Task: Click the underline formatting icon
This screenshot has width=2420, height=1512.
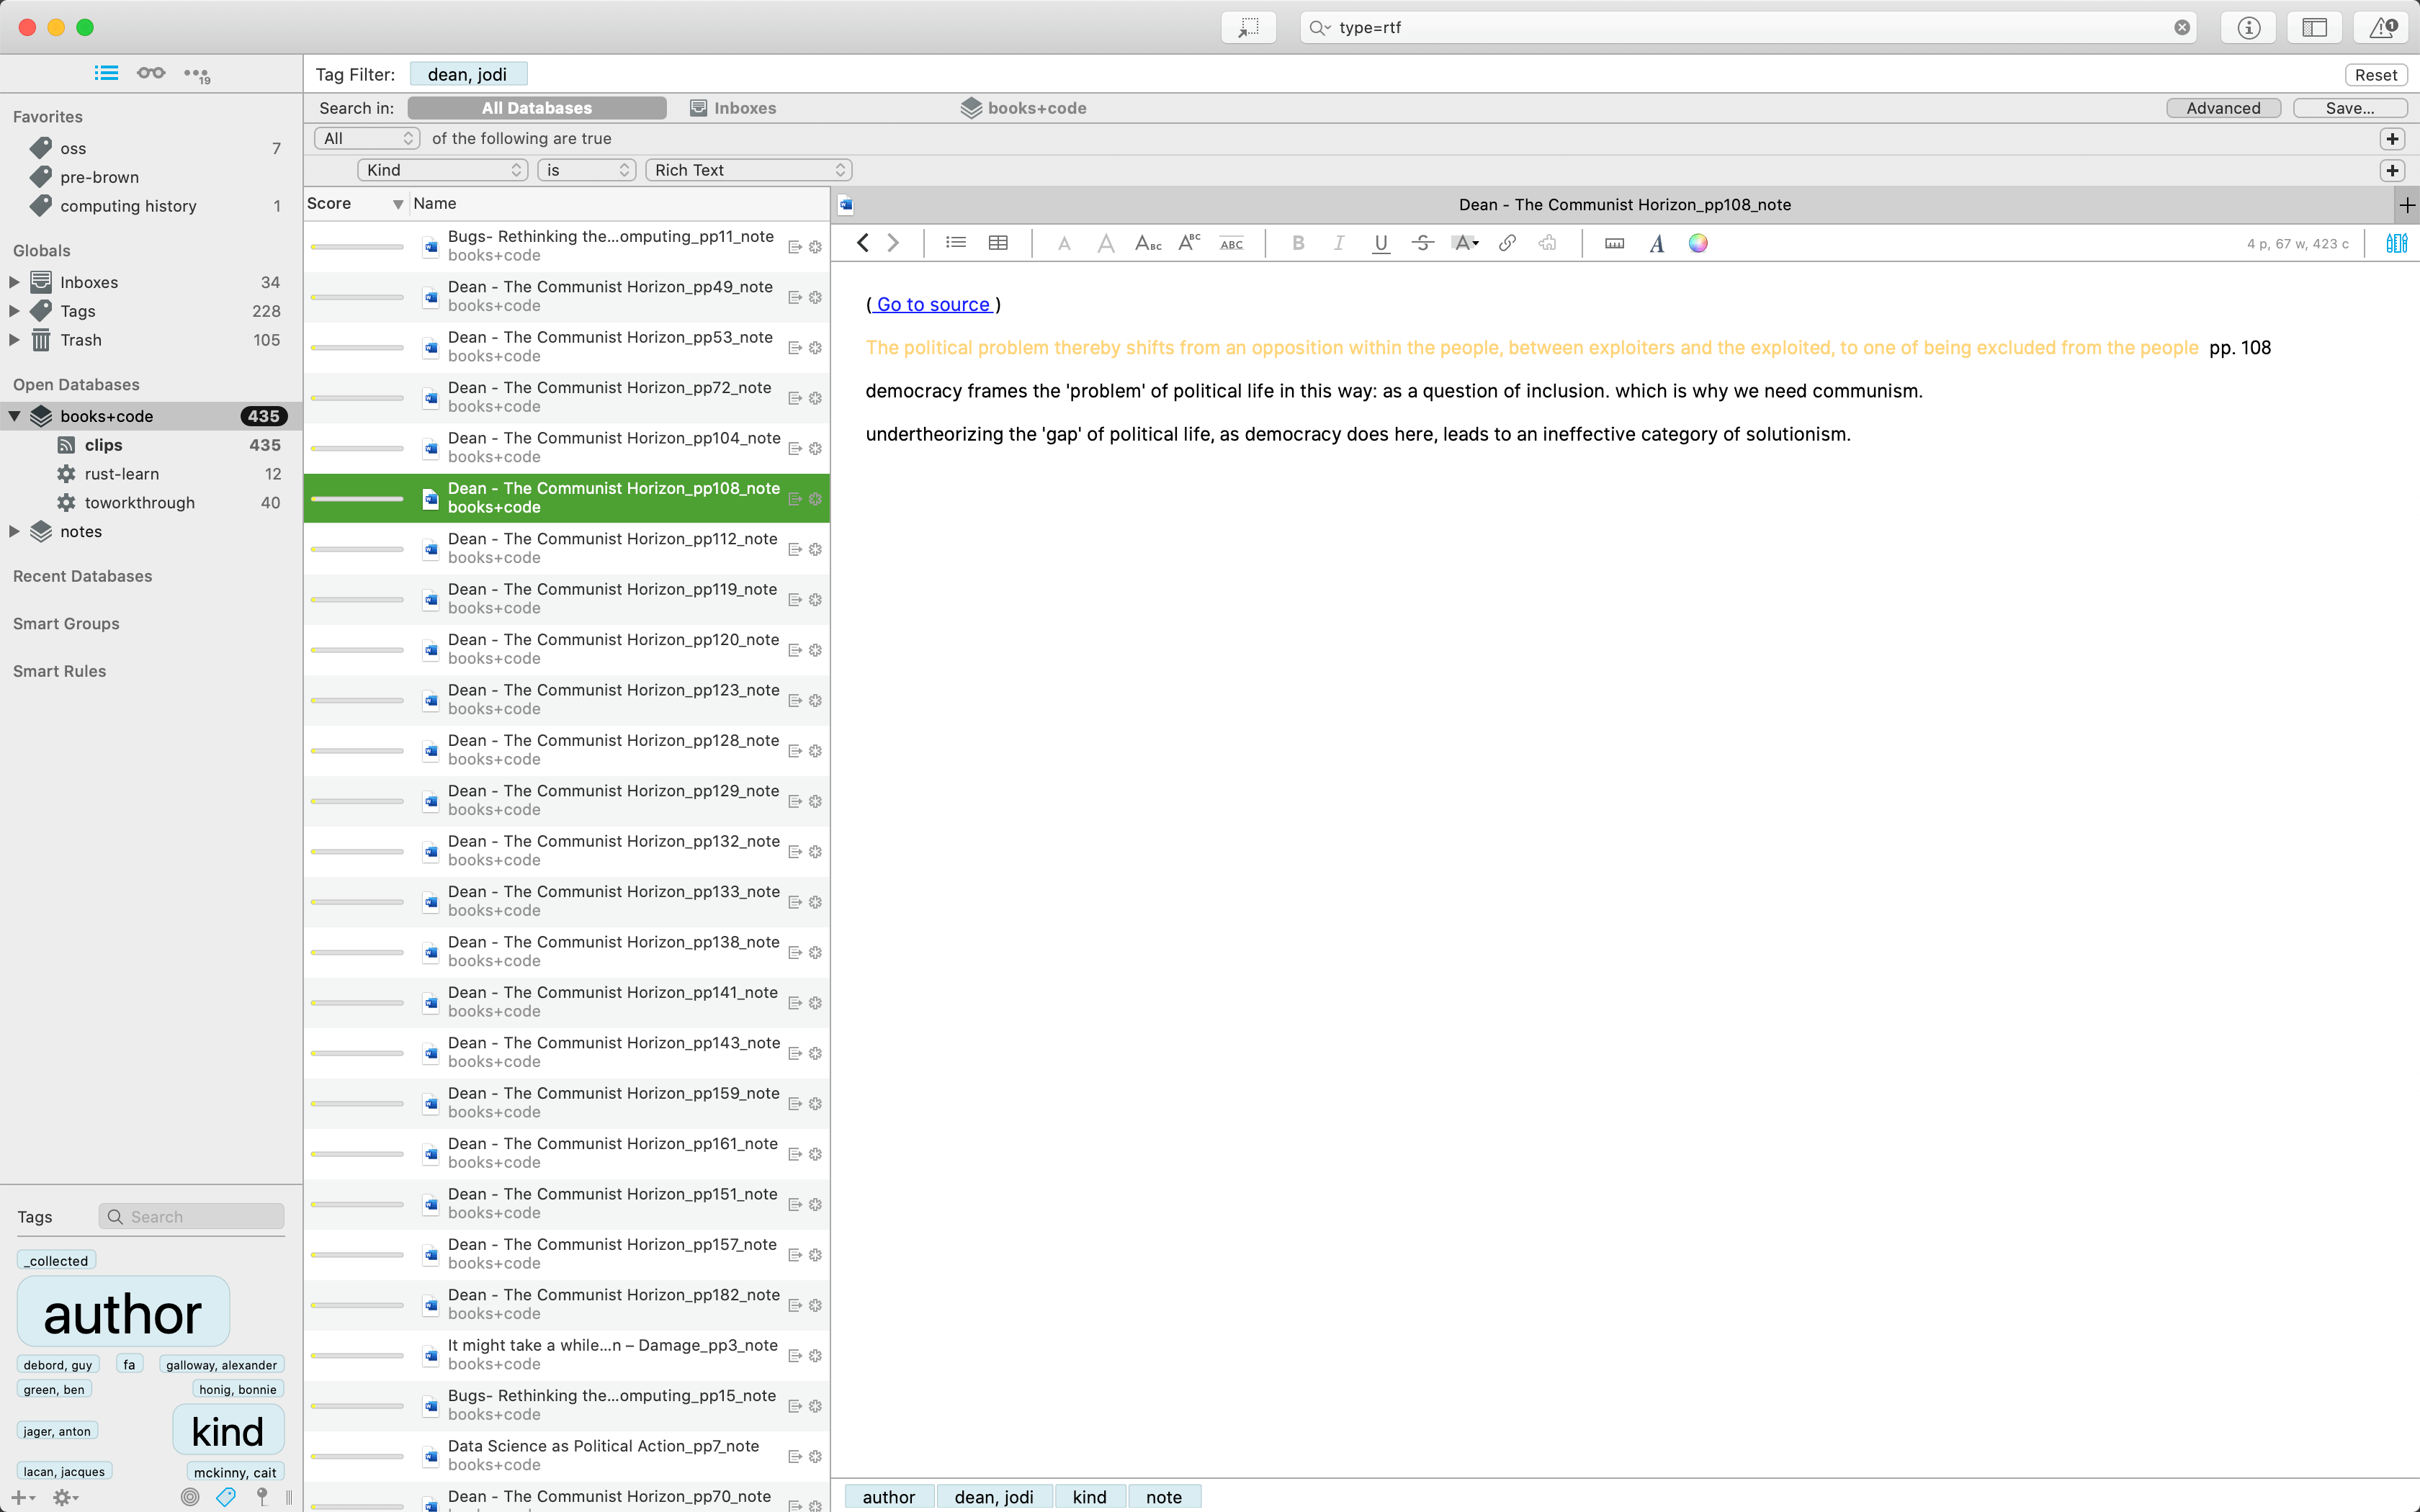Action: pos(1381,243)
